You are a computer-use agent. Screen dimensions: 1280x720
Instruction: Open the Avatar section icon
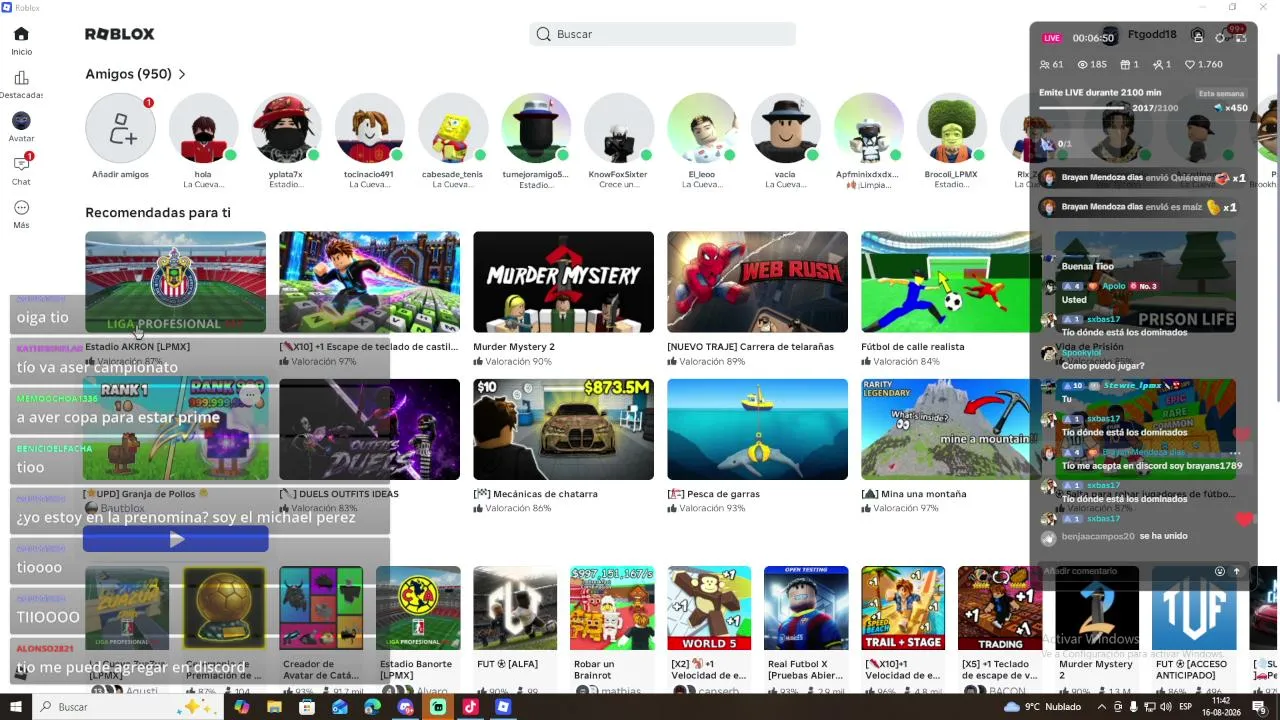[21, 121]
